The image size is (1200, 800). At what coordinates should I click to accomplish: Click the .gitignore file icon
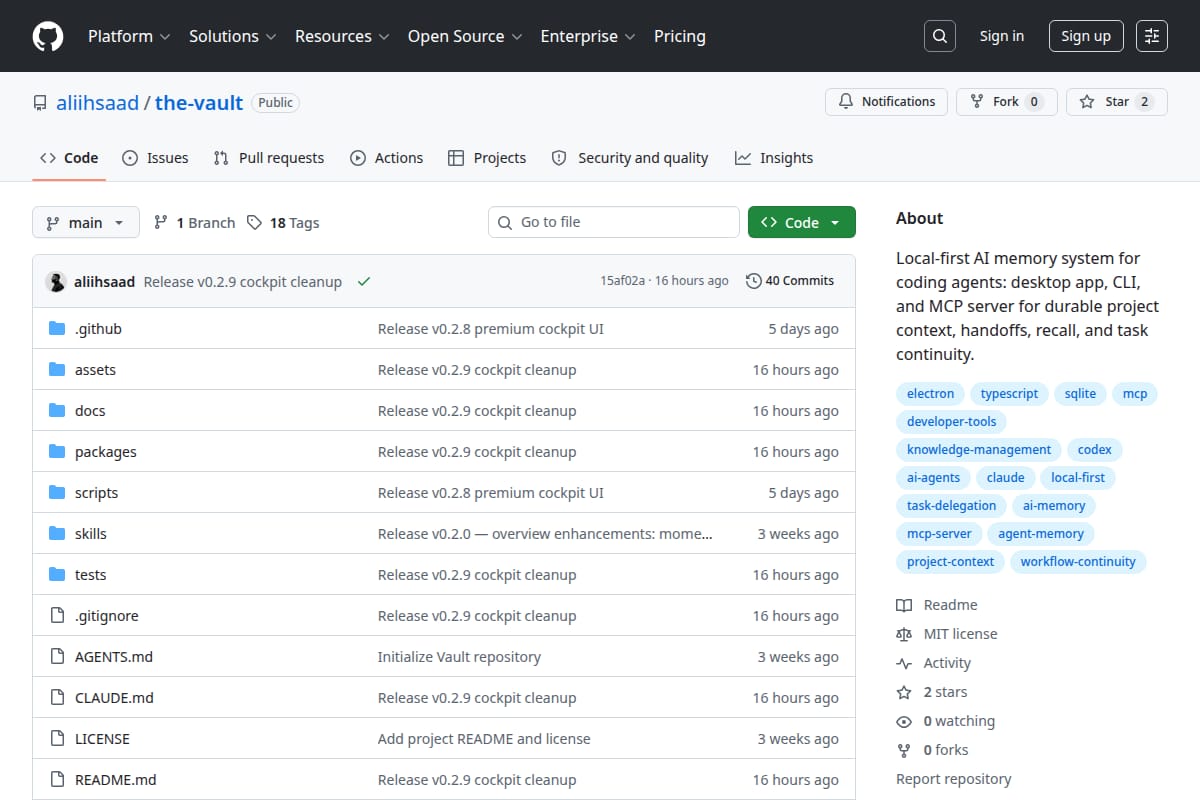57,616
